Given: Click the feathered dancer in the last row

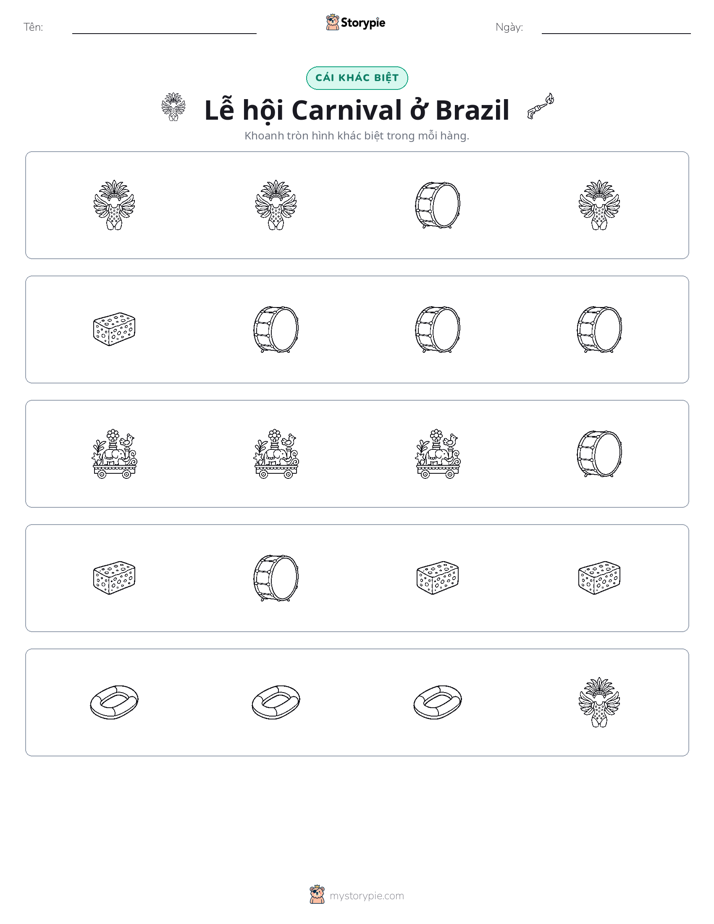Looking at the screenshot, I should pos(599,702).
